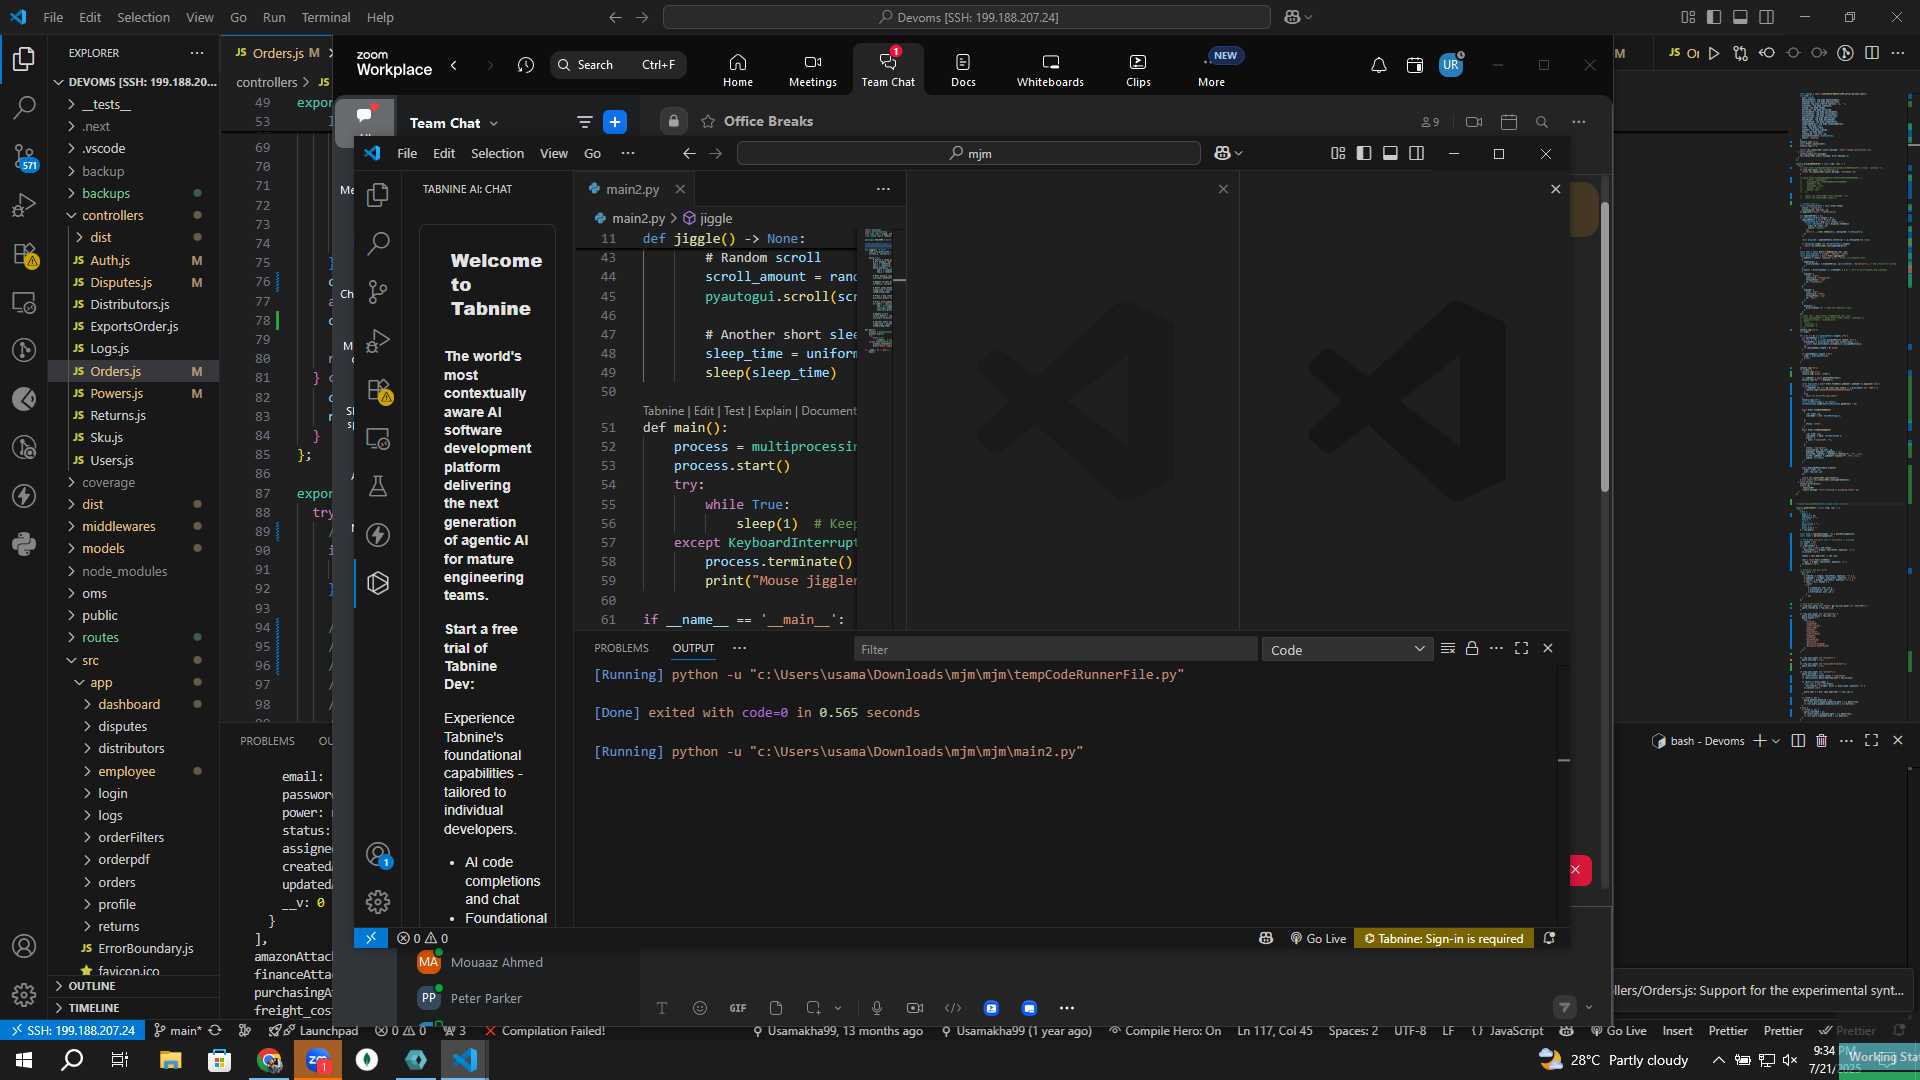Click chat filter icon next to Team Chat
The image size is (1920, 1080).
585,122
